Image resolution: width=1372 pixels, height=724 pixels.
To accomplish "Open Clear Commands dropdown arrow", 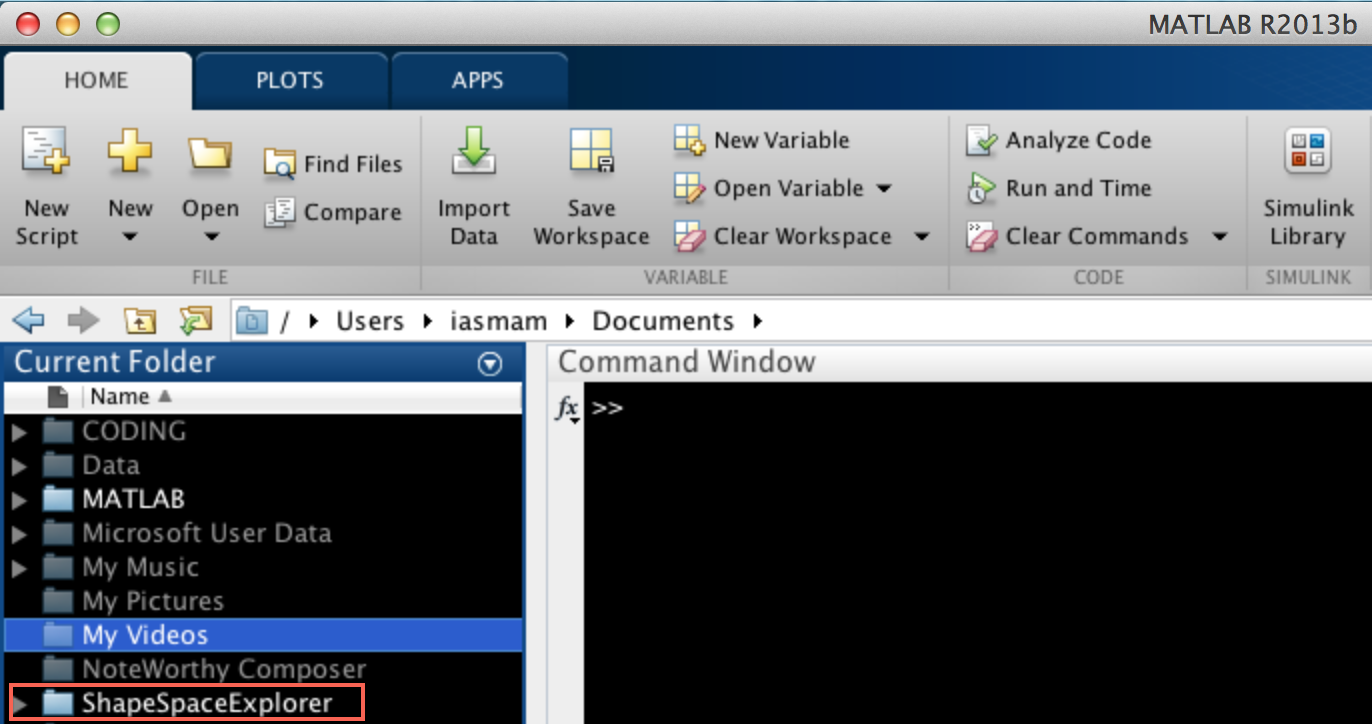I will point(1219,237).
